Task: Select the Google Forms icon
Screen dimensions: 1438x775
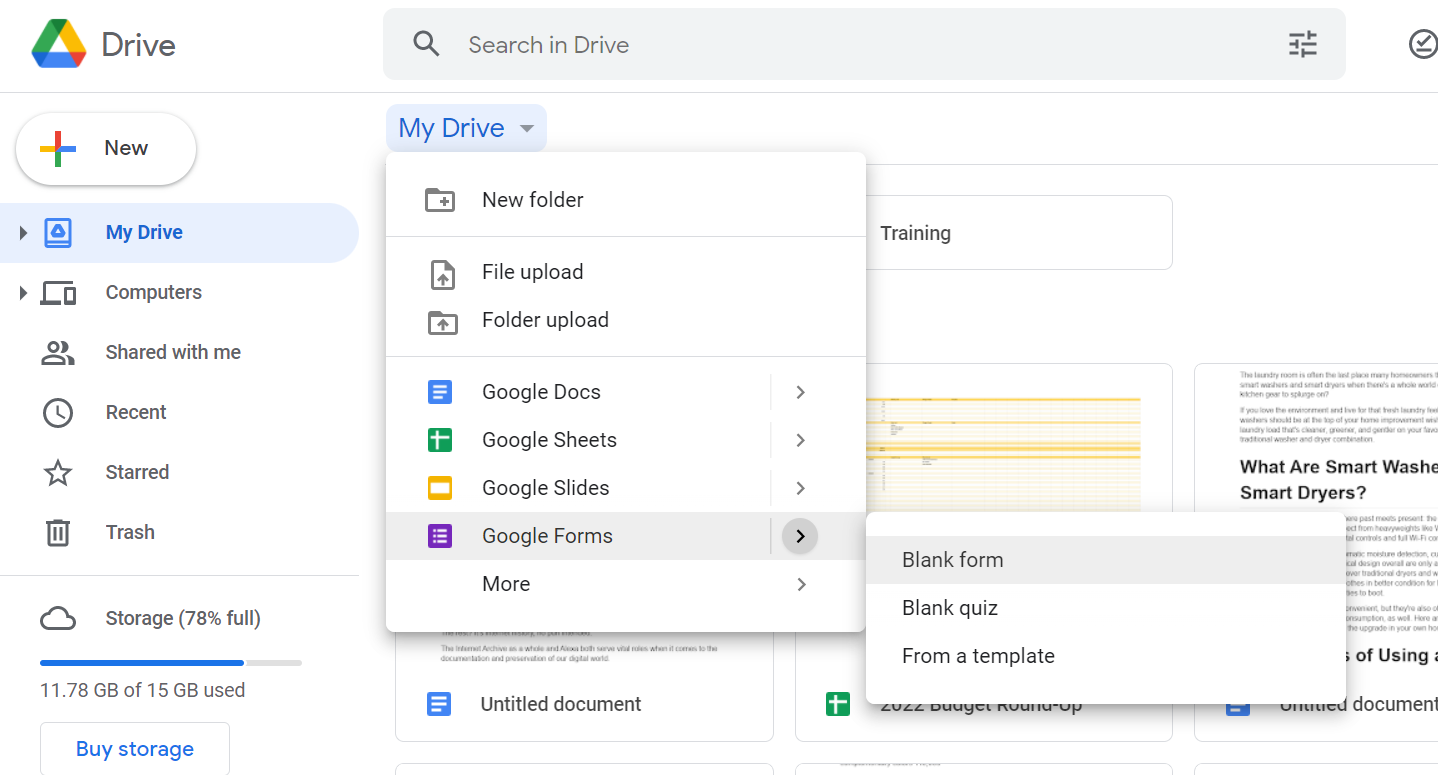Action: pos(440,535)
